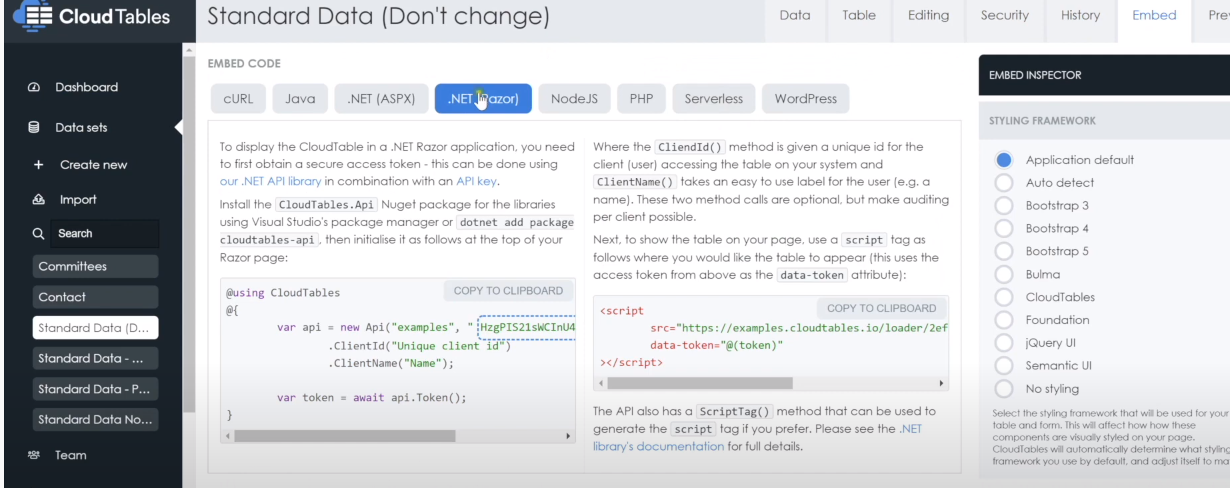1230x488 pixels.
Task: Click the Team people icon
Action: pyautogui.click(x=33, y=455)
